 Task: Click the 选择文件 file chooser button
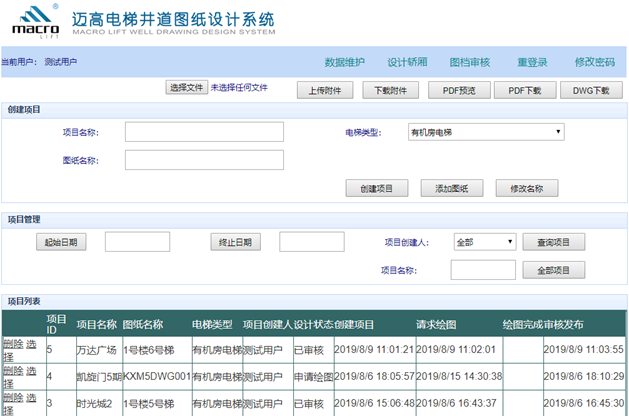pos(186,88)
